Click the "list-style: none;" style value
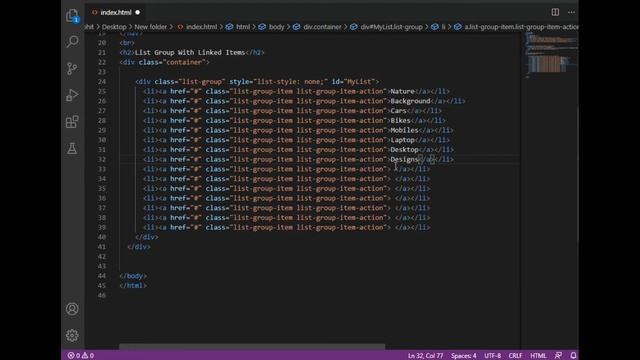This screenshot has height=360, width=640. coord(290,82)
